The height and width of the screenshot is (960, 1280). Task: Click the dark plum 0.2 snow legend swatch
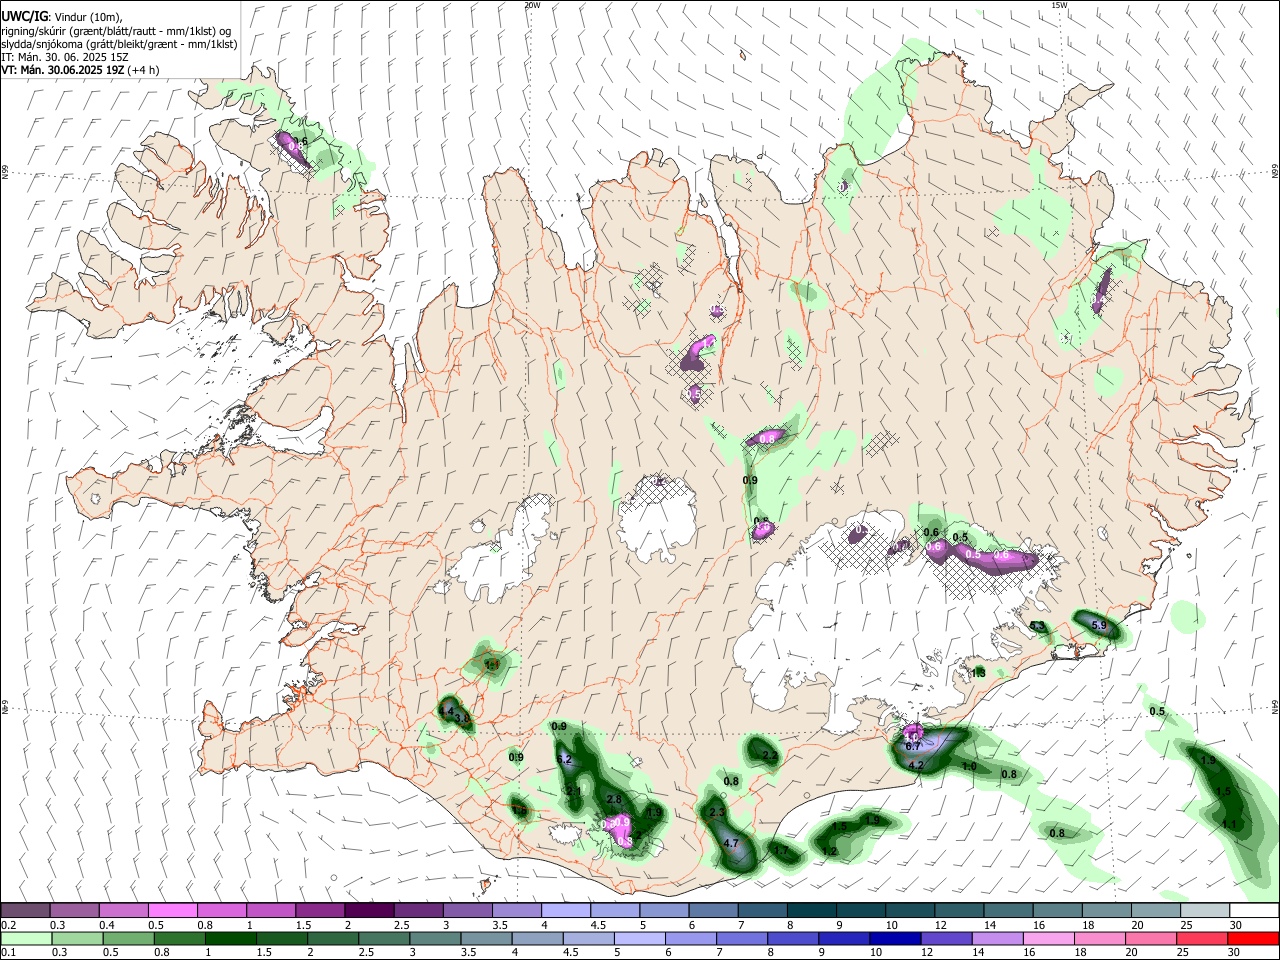click(25, 910)
